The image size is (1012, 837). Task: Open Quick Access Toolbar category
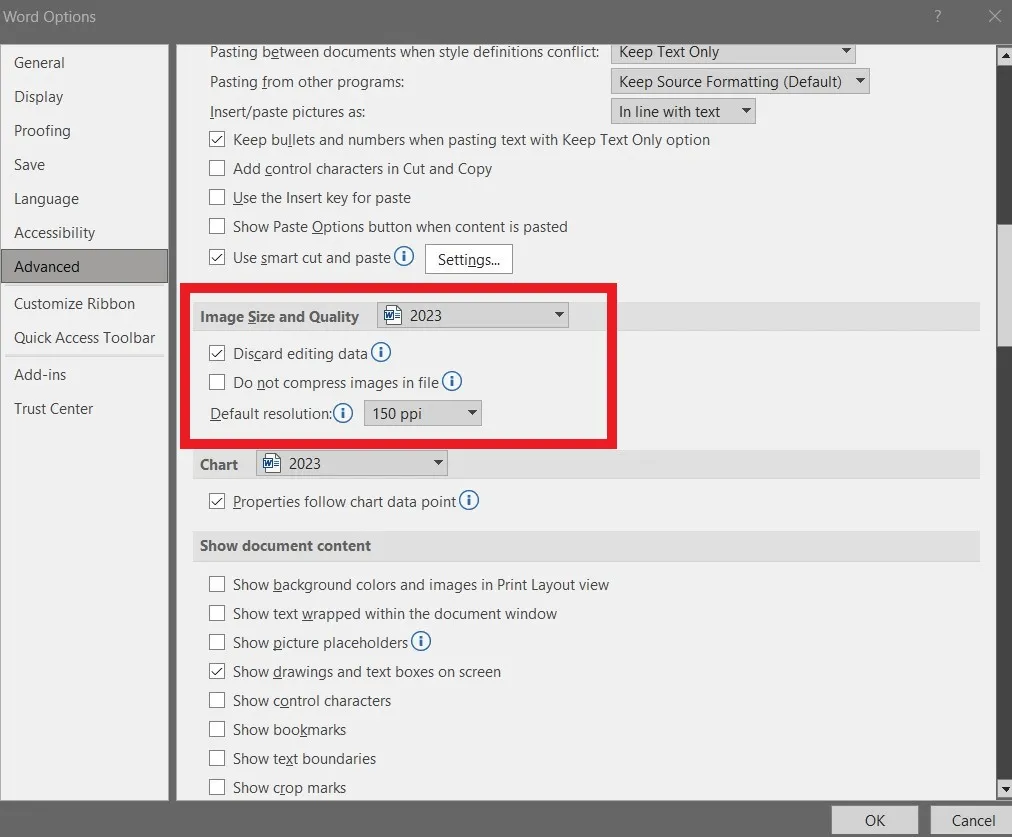(84, 338)
